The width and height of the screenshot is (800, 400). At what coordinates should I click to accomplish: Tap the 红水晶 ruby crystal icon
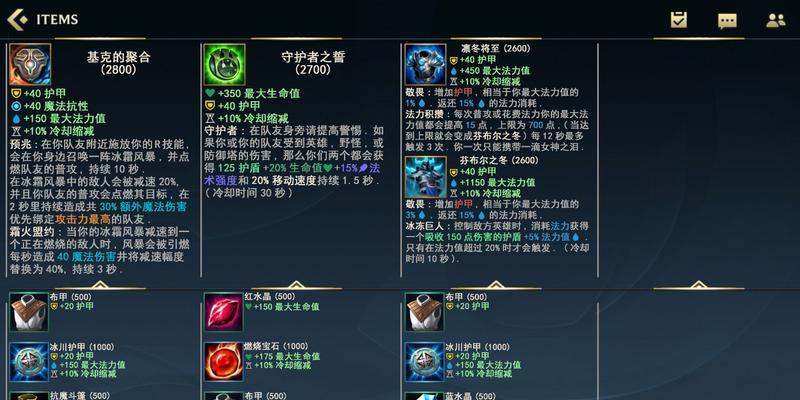point(223,312)
